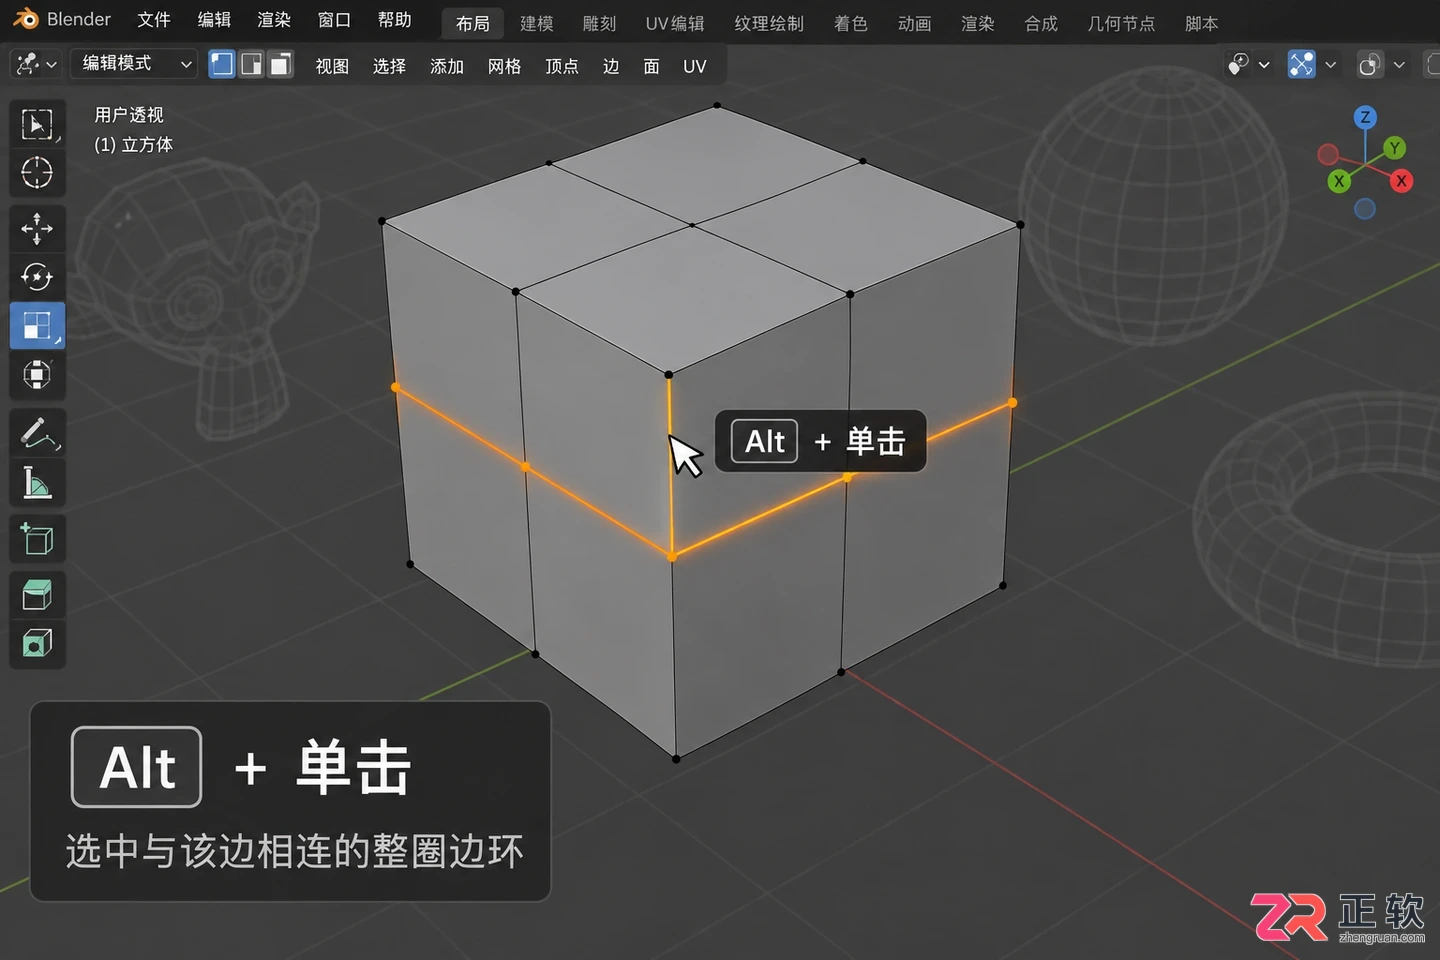Select the Annotate pencil tool
1440x960 pixels.
point(37,433)
